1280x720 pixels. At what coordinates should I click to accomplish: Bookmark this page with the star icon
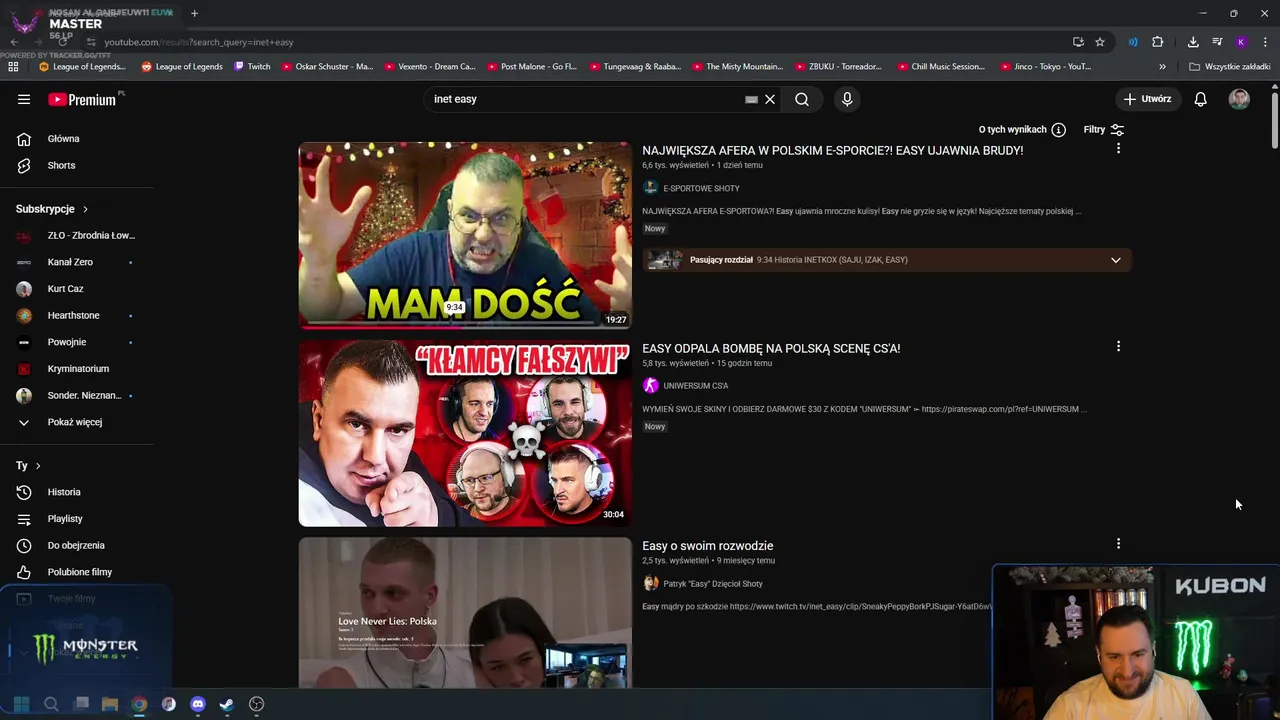(1100, 42)
